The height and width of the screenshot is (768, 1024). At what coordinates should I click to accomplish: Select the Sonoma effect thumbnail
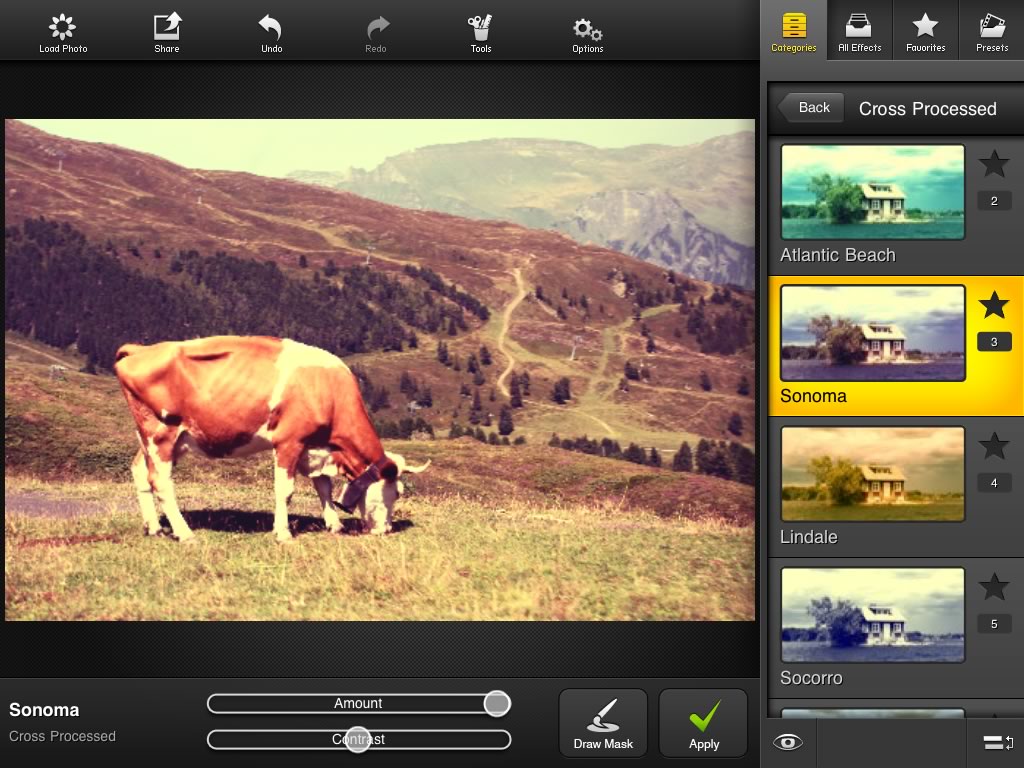click(x=872, y=333)
